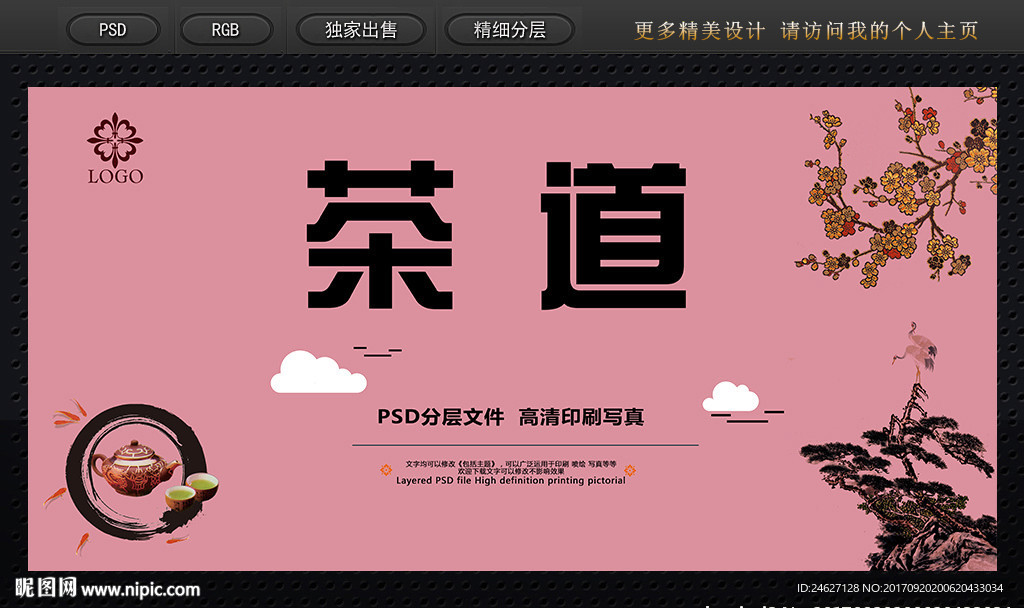
Task: Click the red koi fish above teapot
Action: pyautogui.click(x=70, y=413)
